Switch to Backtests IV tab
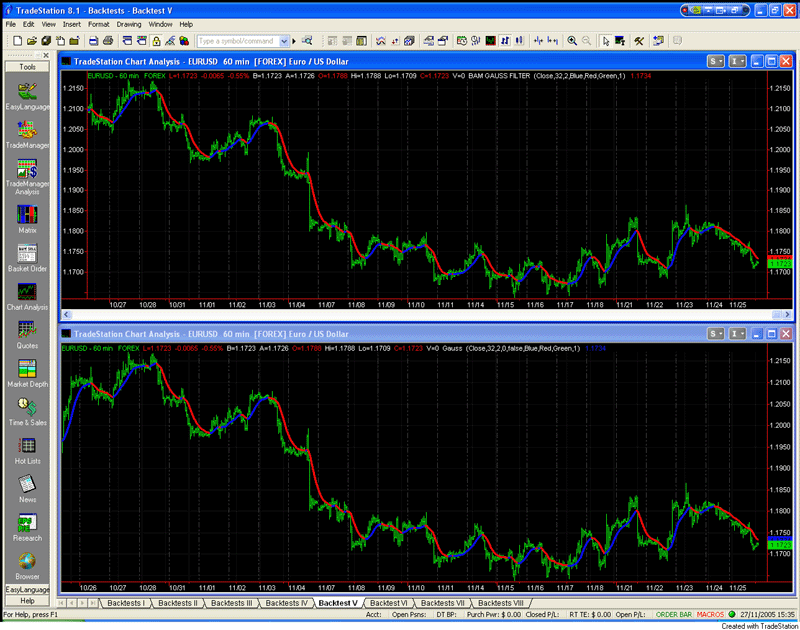The height and width of the screenshot is (630, 800). [x=287, y=602]
